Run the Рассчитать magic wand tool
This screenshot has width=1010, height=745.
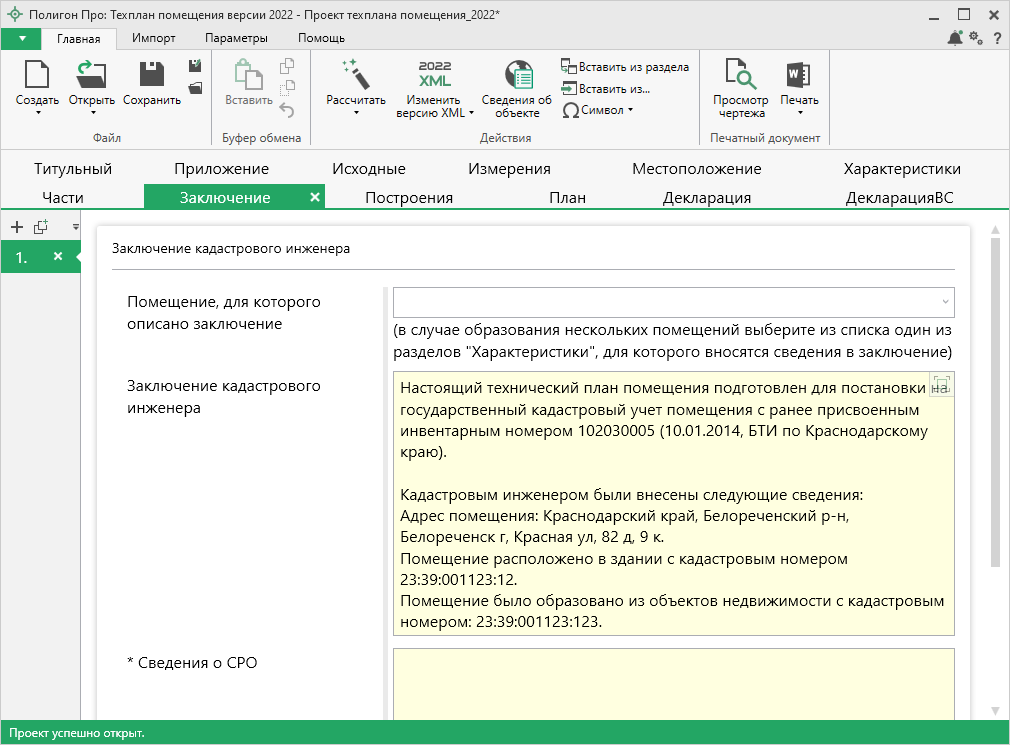click(x=355, y=76)
